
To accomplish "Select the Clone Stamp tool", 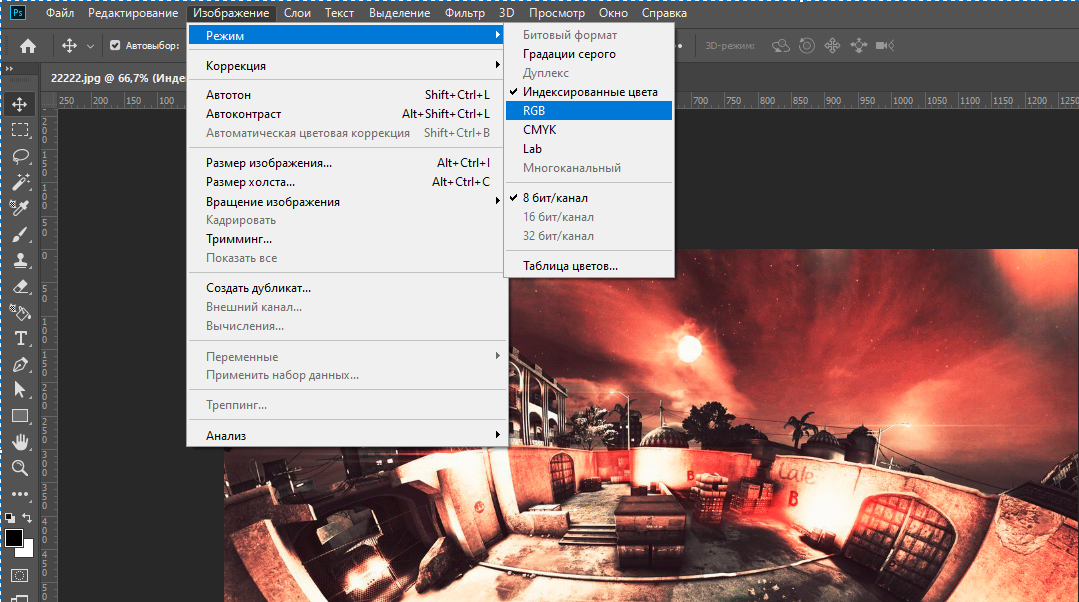I will (x=19, y=260).
